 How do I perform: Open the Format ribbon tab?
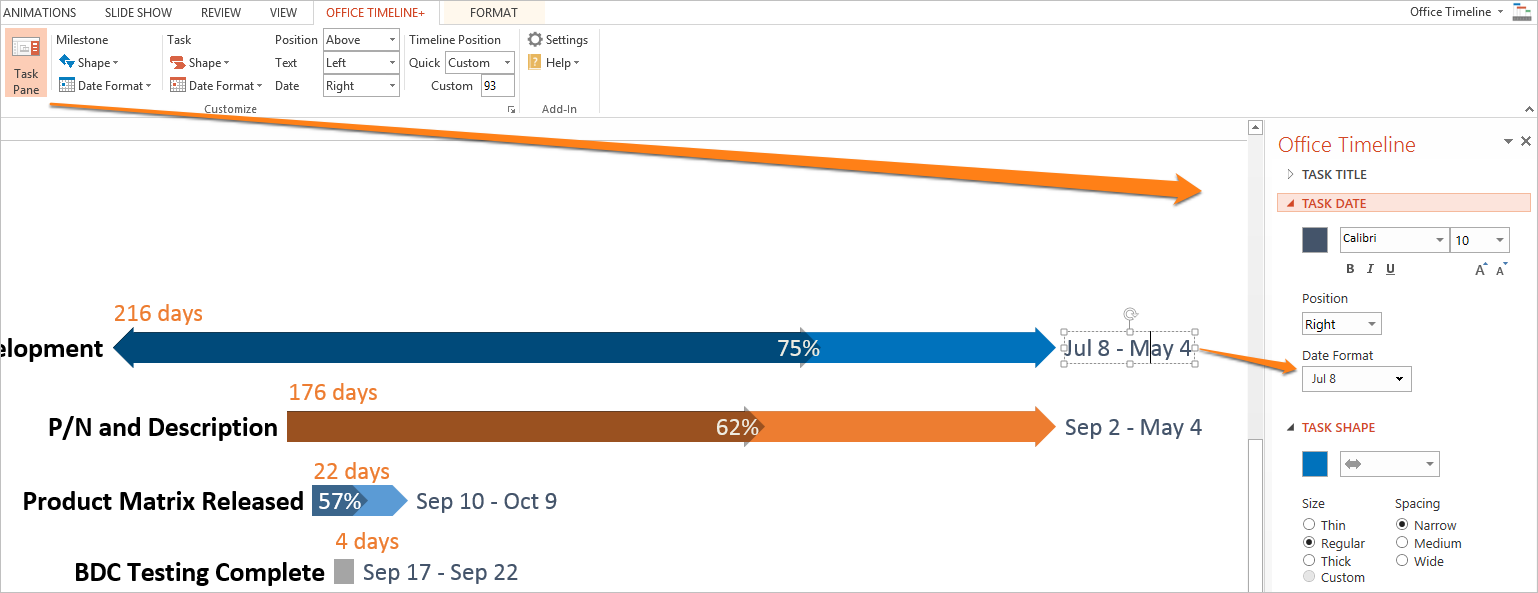494,13
